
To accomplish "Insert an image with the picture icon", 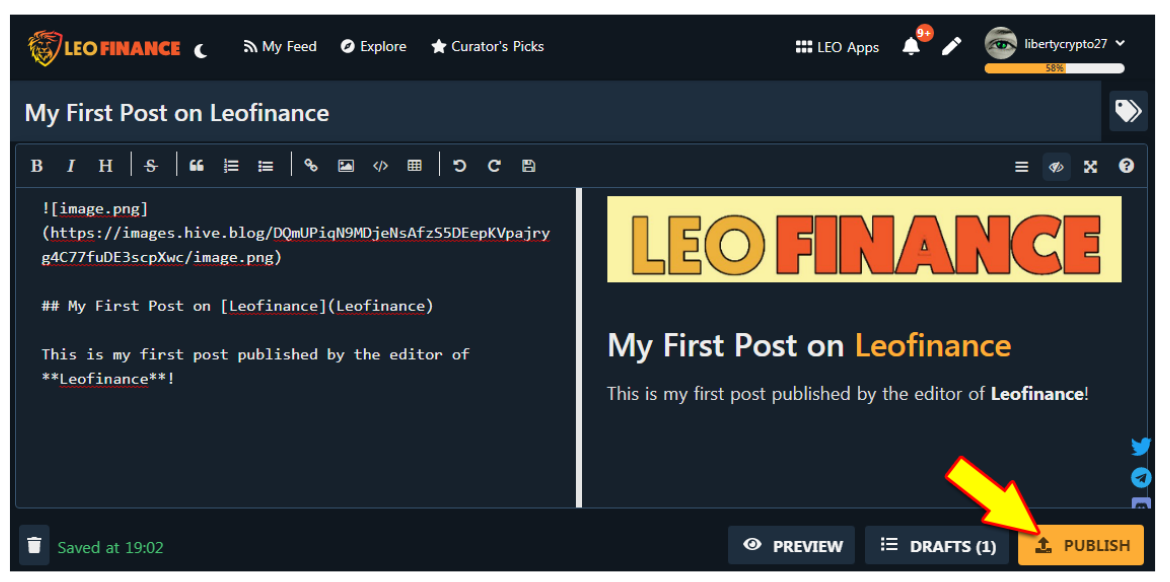I will point(345,166).
